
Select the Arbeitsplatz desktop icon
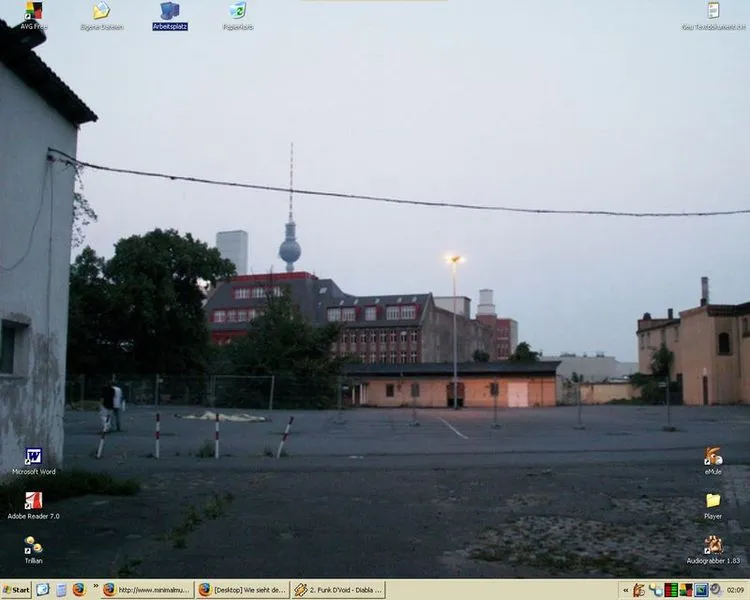[169, 12]
